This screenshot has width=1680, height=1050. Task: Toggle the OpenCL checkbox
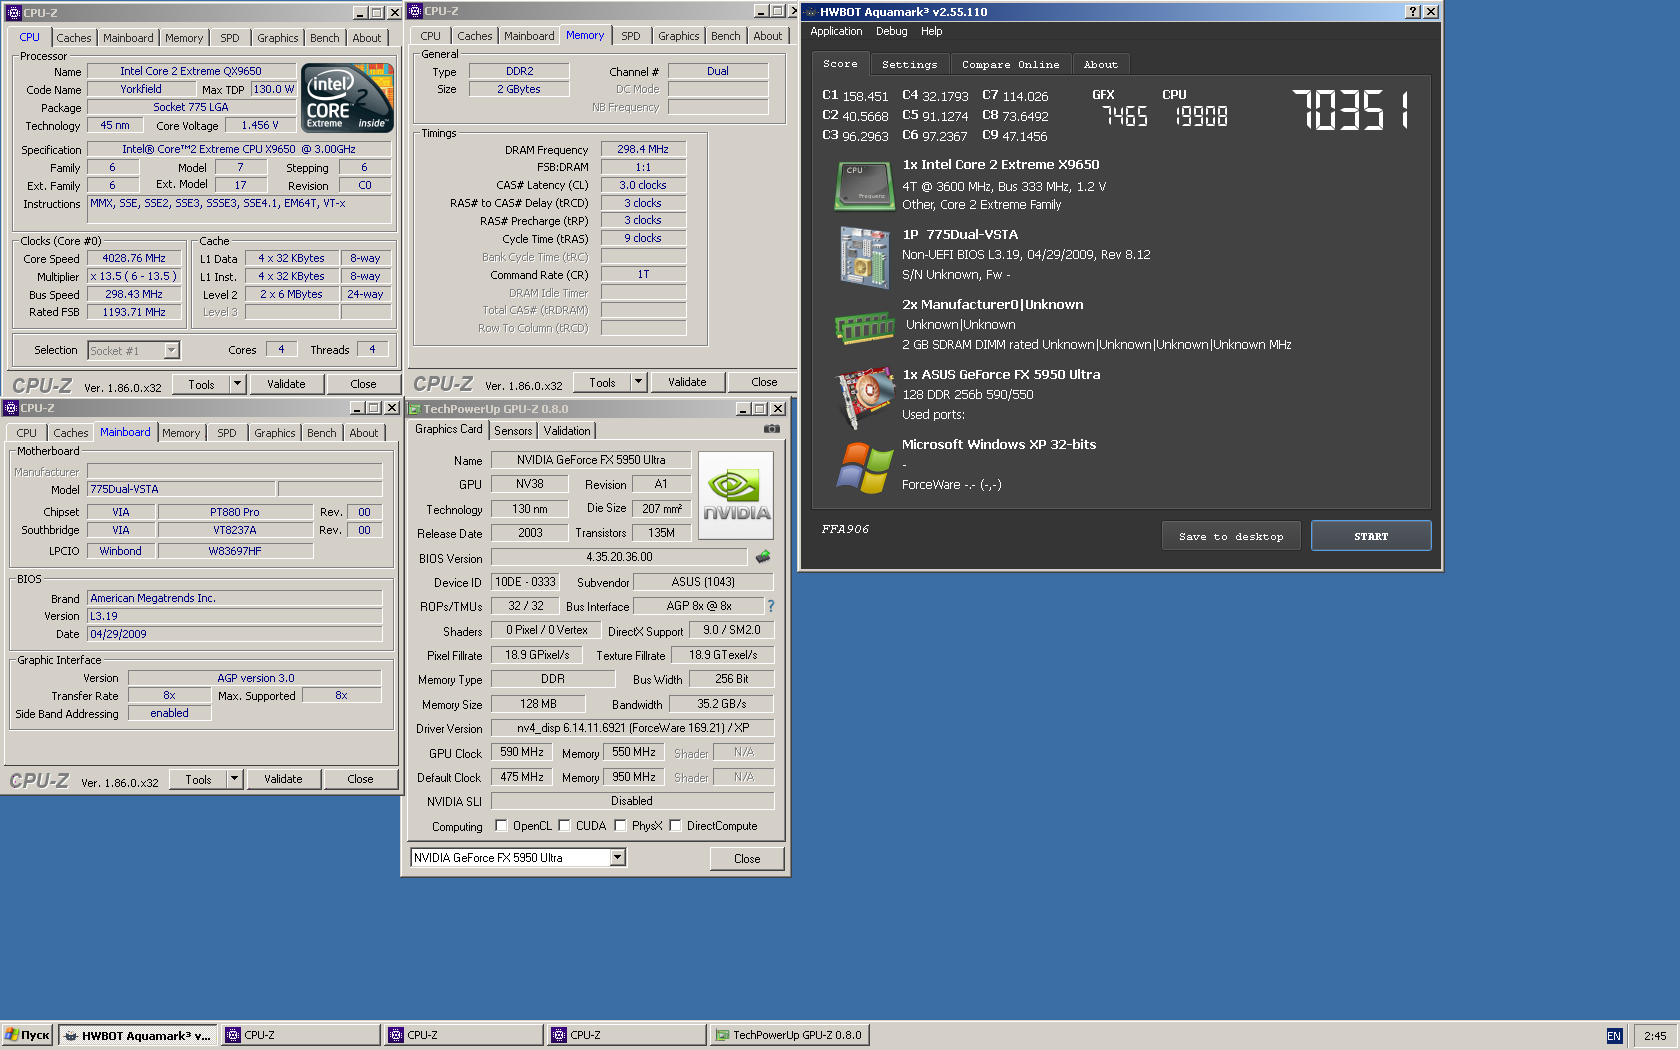(x=502, y=826)
